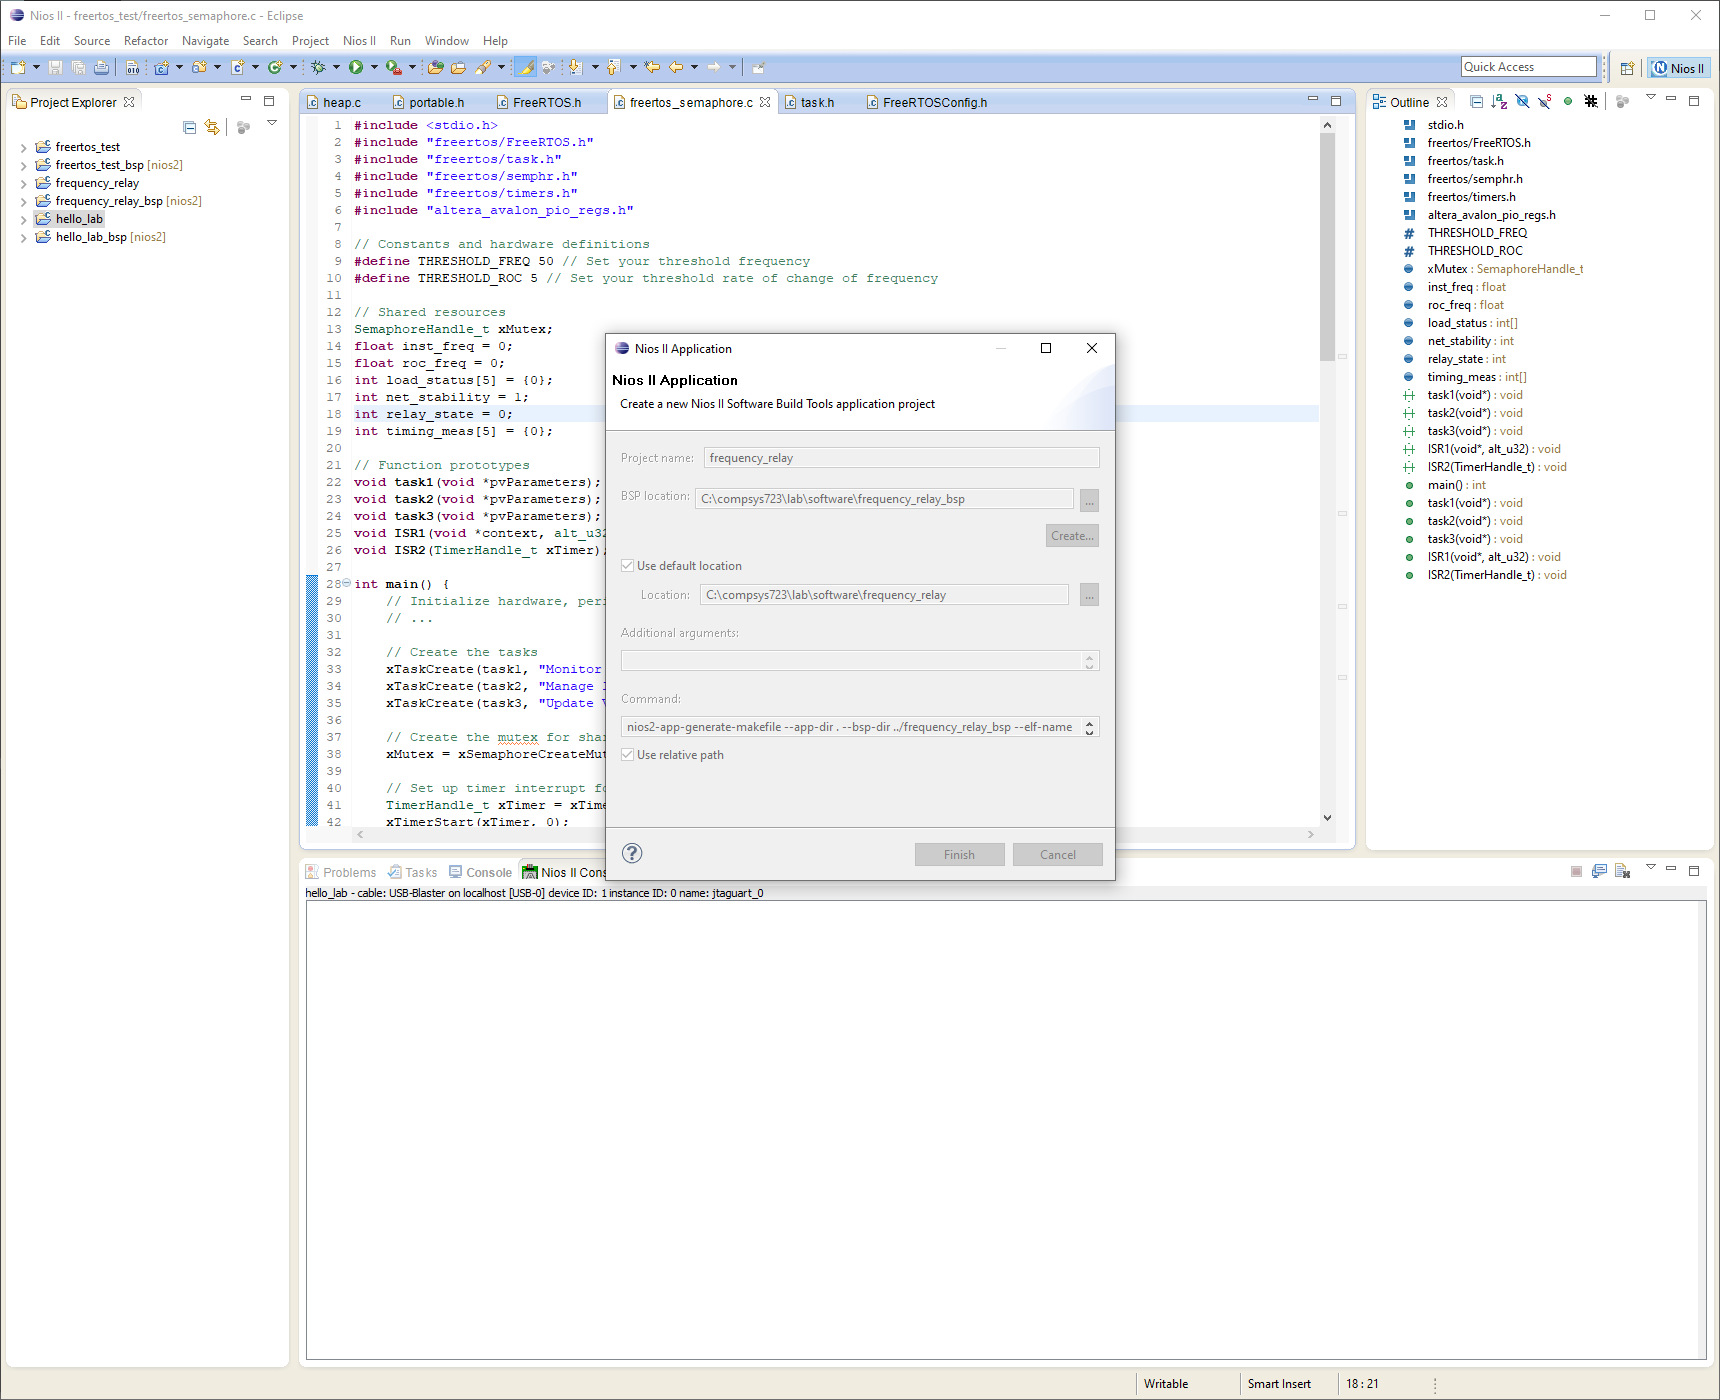
Task: Click the Build All binary icon
Action: (x=132, y=67)
